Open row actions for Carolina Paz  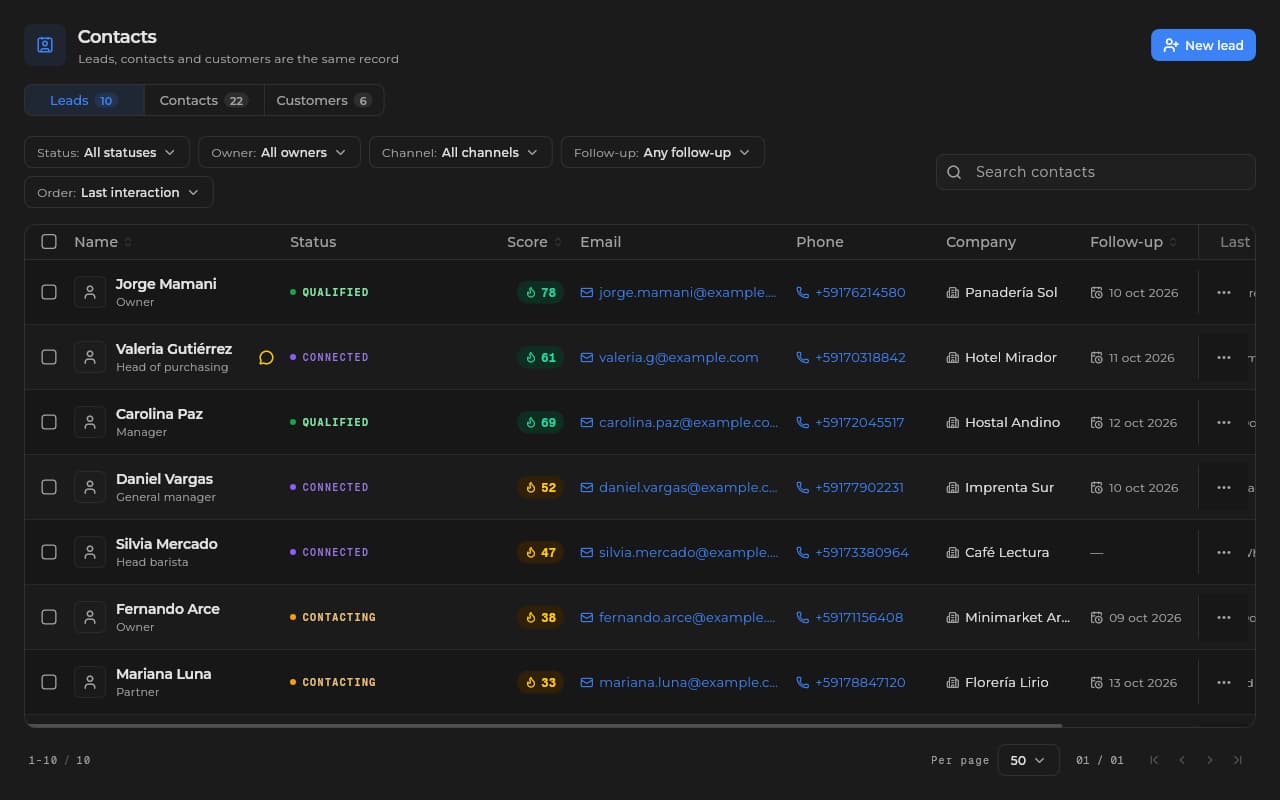click(x=1223, y=422)
